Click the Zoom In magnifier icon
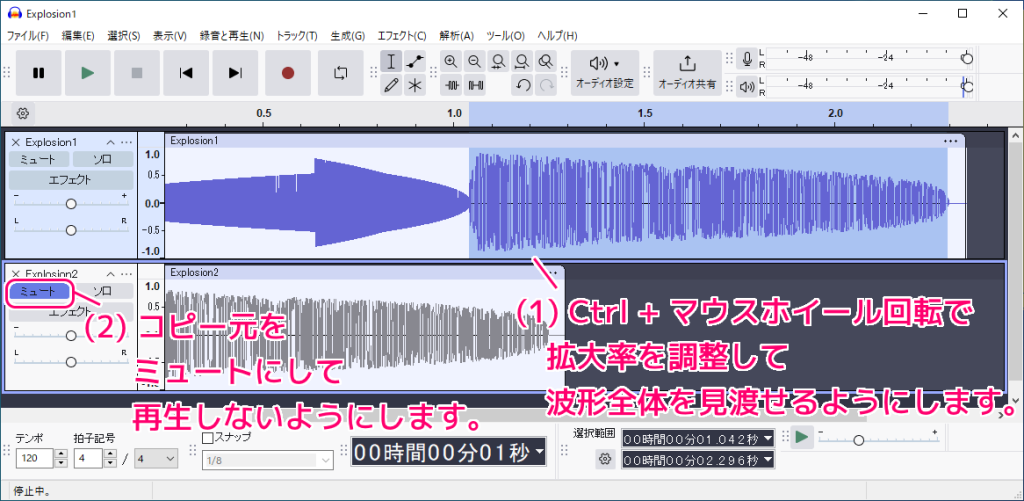 (451, 61)
